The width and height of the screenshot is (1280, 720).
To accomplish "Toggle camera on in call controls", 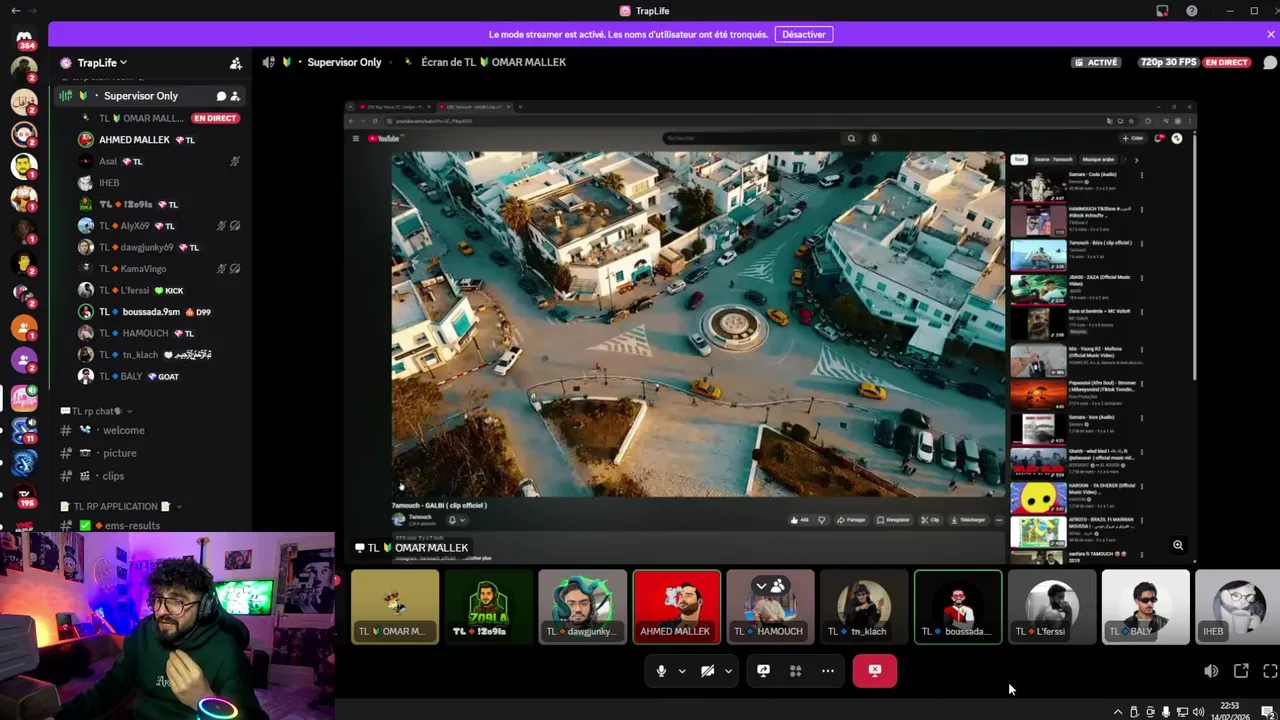I will (x=707, y=671).
